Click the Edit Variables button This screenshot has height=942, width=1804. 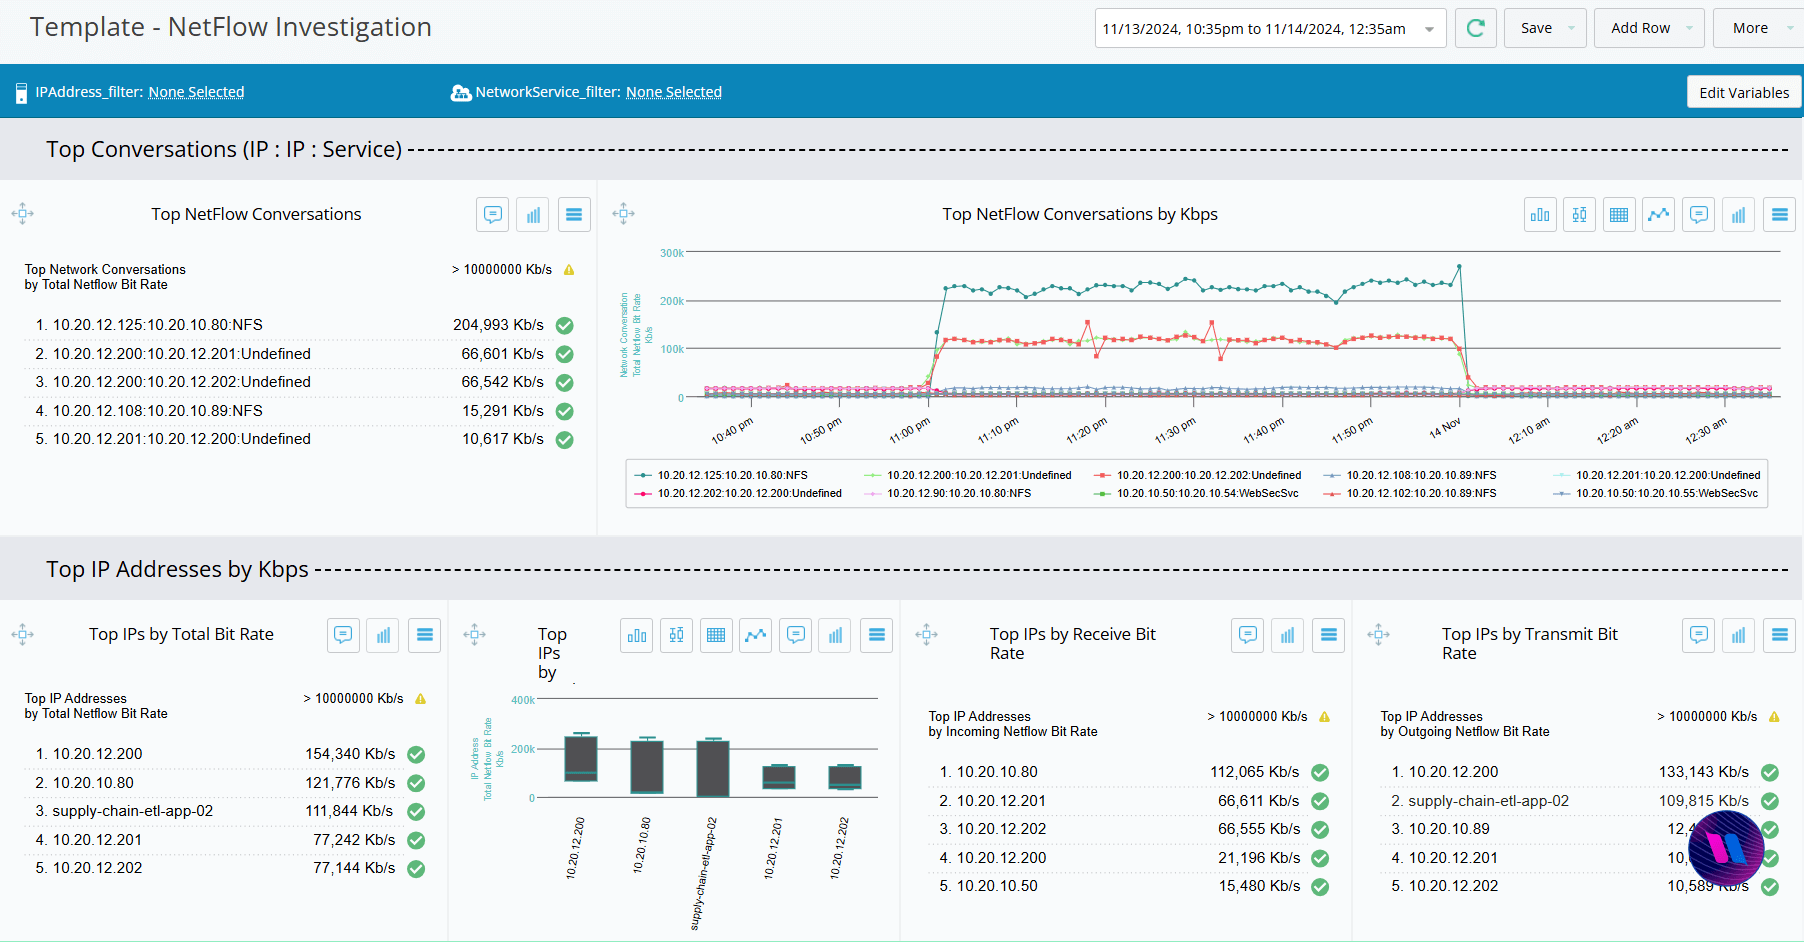click(1744, 92)
